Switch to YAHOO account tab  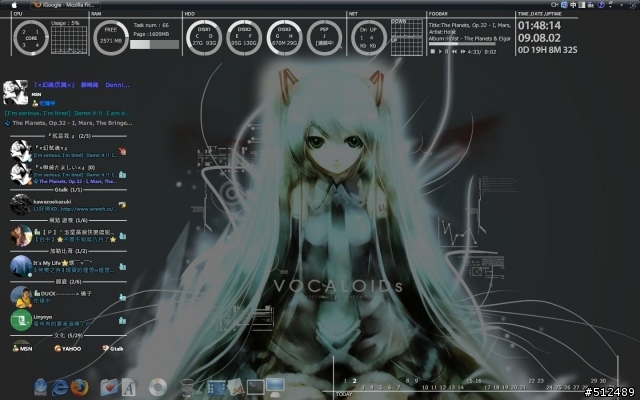(68, 349)
